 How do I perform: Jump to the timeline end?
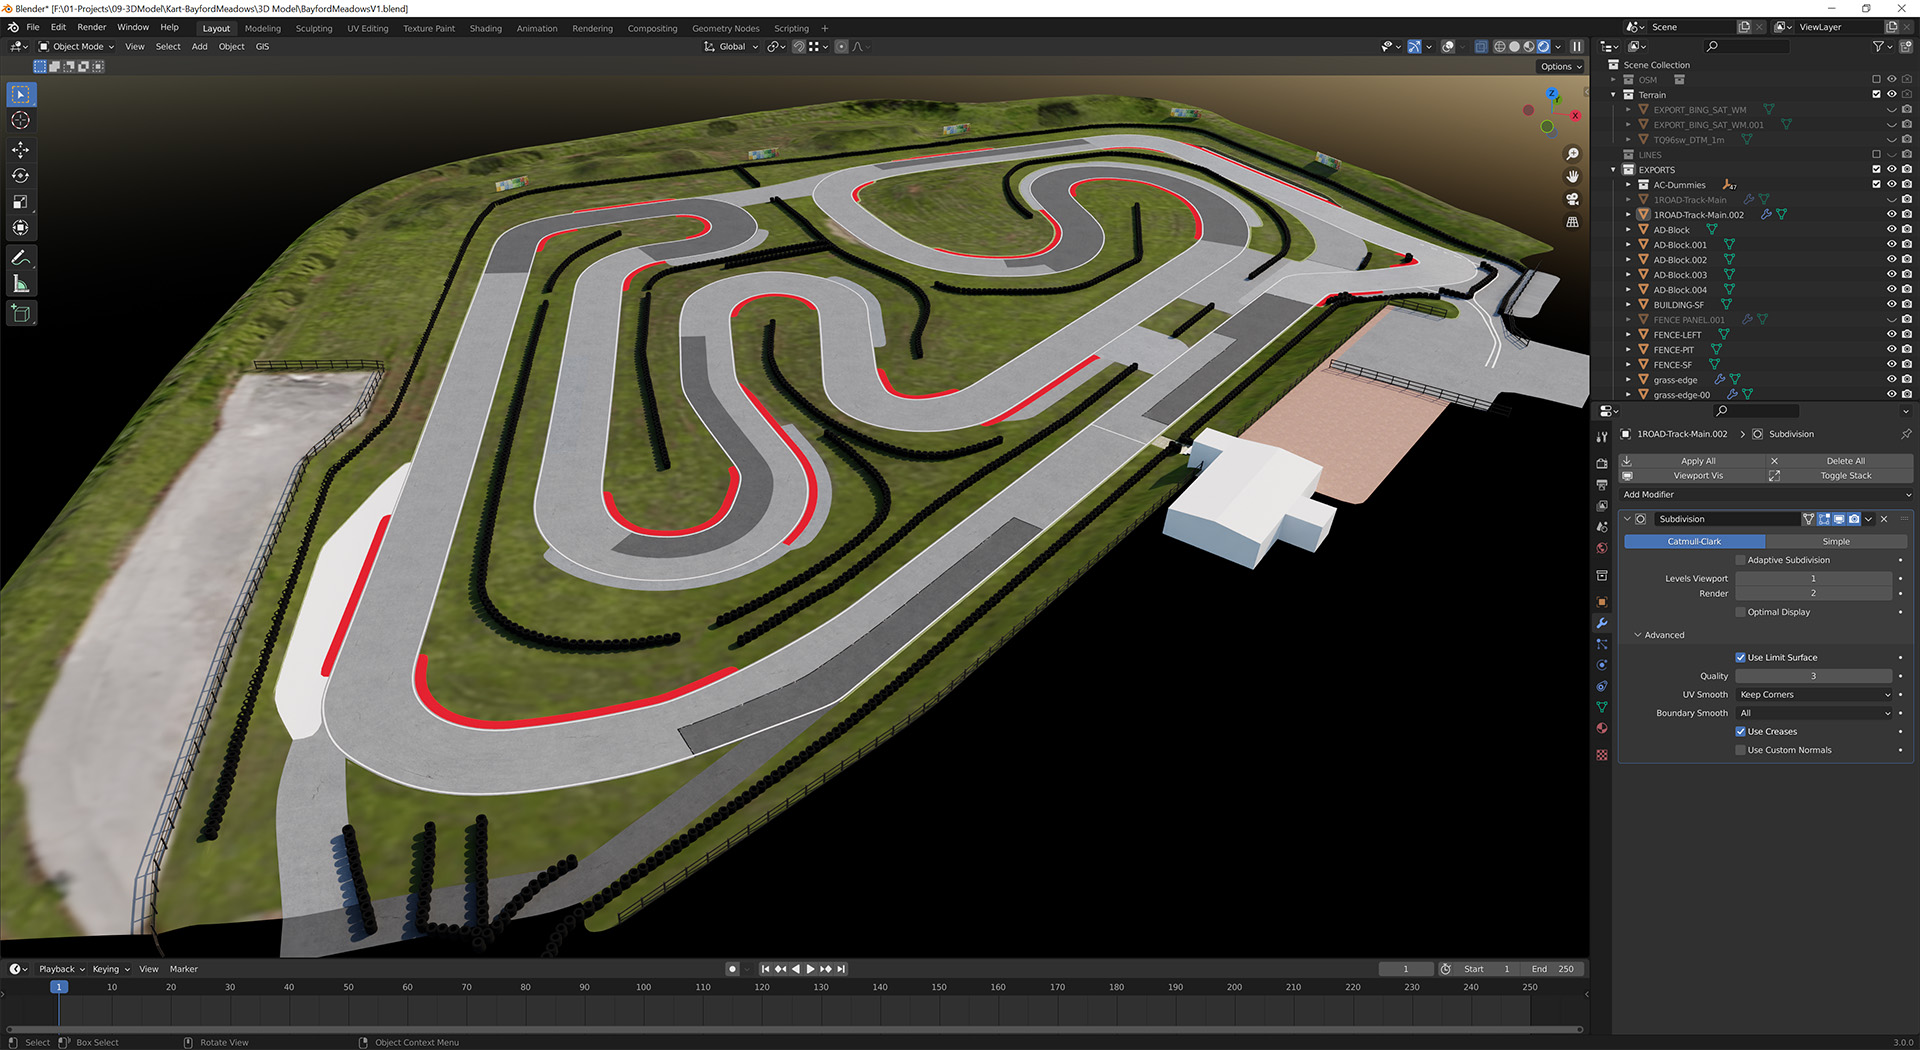[841, 969]
